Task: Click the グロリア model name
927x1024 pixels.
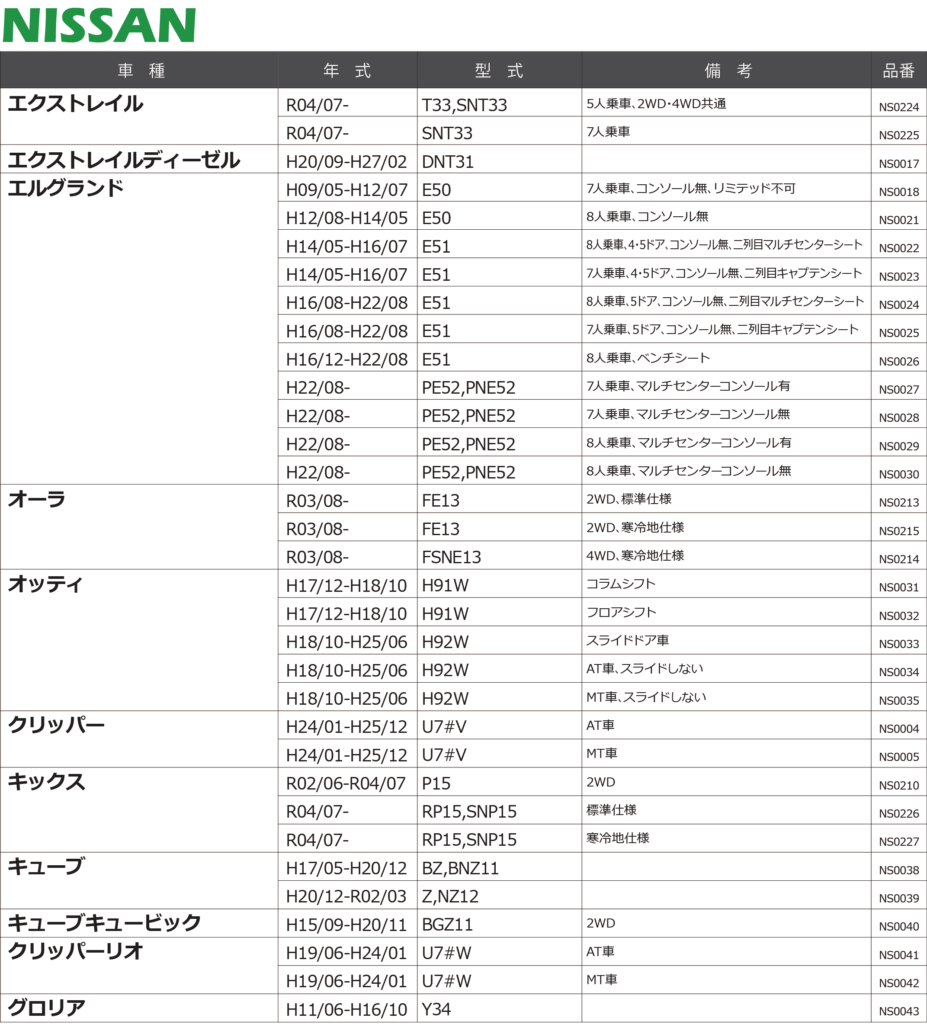Action: click(x=46, y=1007)
